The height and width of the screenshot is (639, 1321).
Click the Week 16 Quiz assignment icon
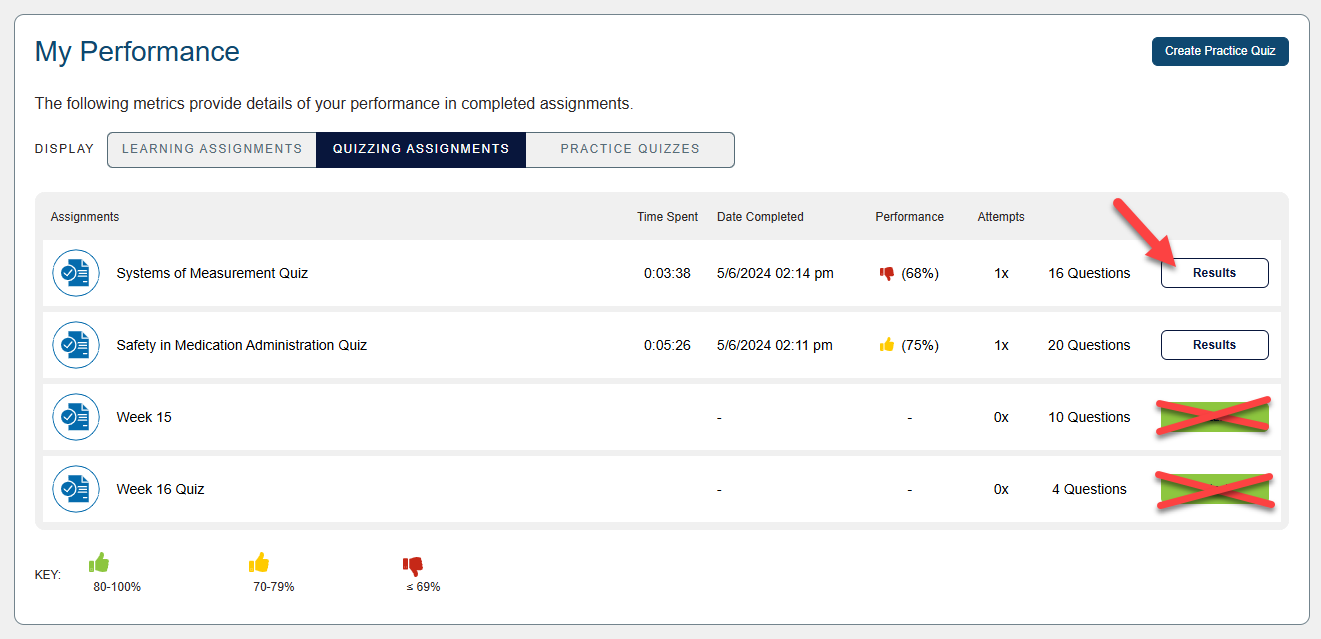point(76,489)
